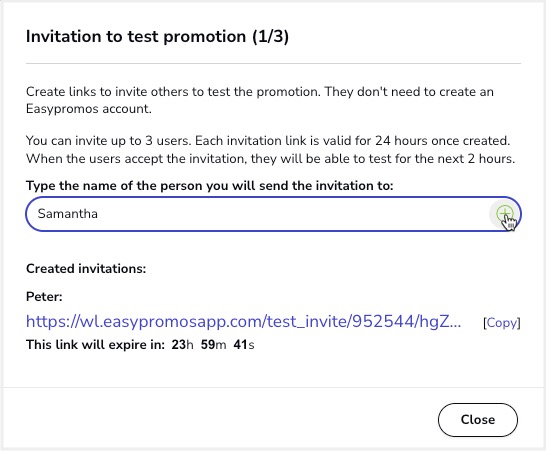Copy Peter's invitation link

point(501,323)
